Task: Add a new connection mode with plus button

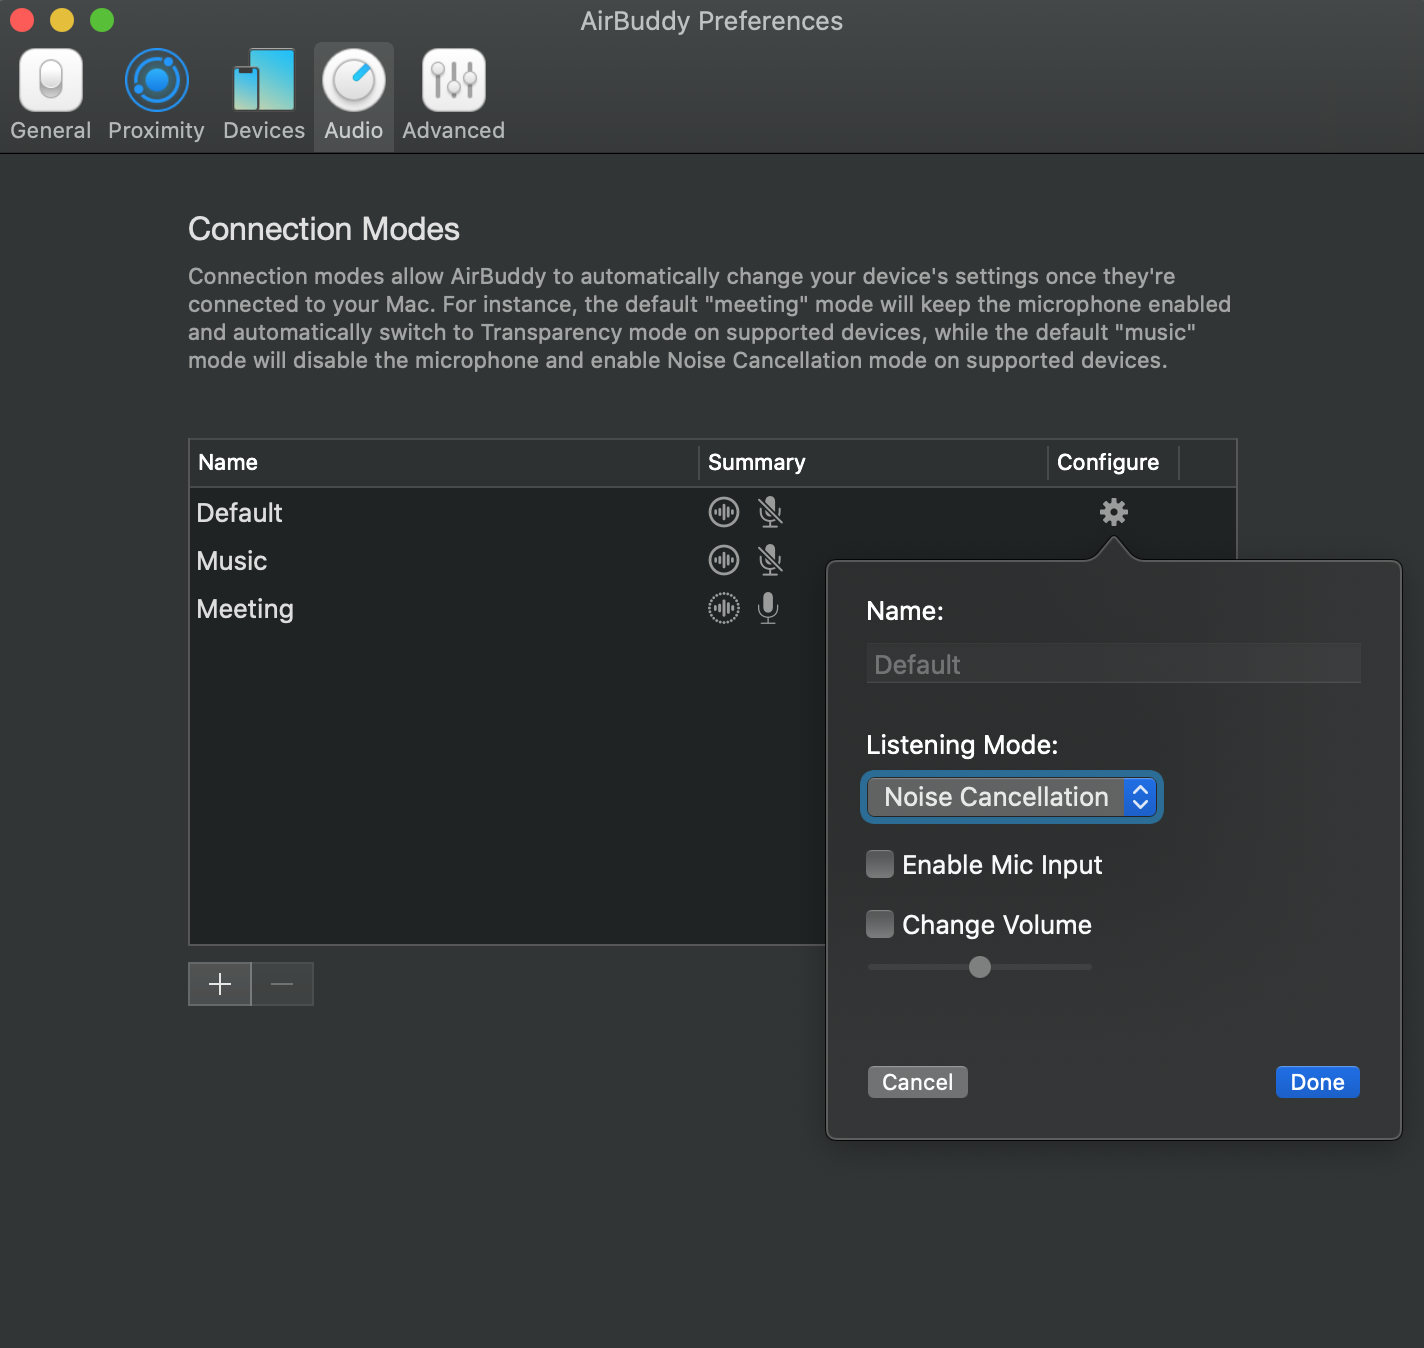Action: (x=220, y=984)
